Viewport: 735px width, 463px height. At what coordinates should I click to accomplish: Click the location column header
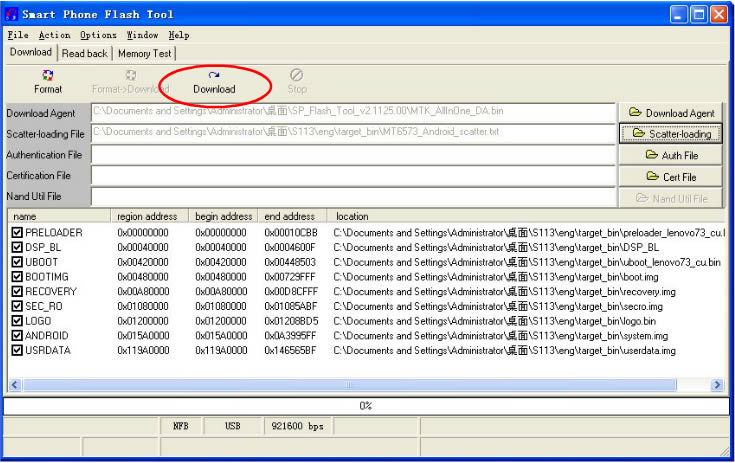pyautogui.click(x=352, y=216)
